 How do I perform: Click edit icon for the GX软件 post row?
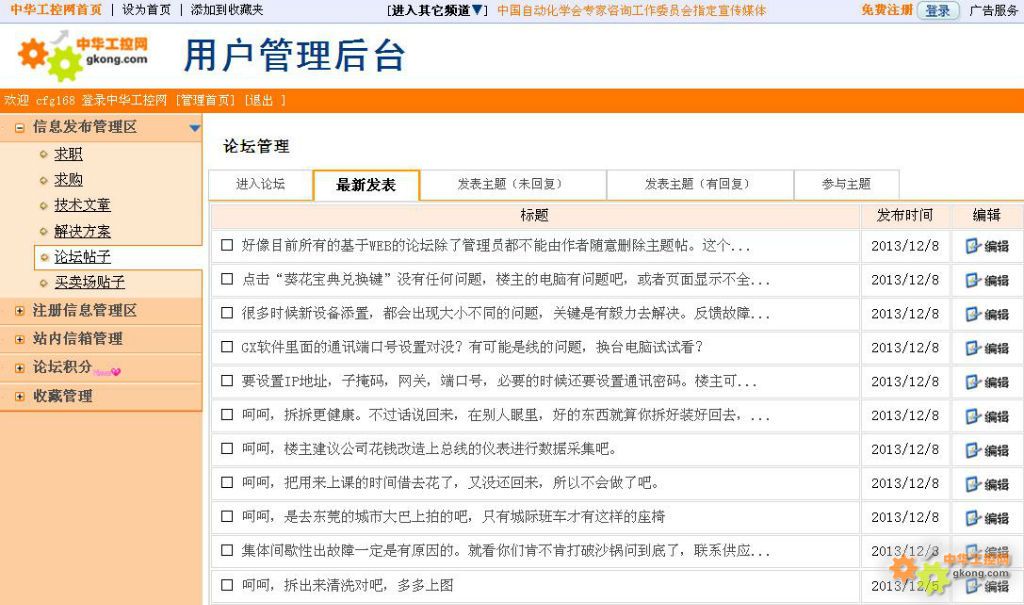[x=973, y=348]
